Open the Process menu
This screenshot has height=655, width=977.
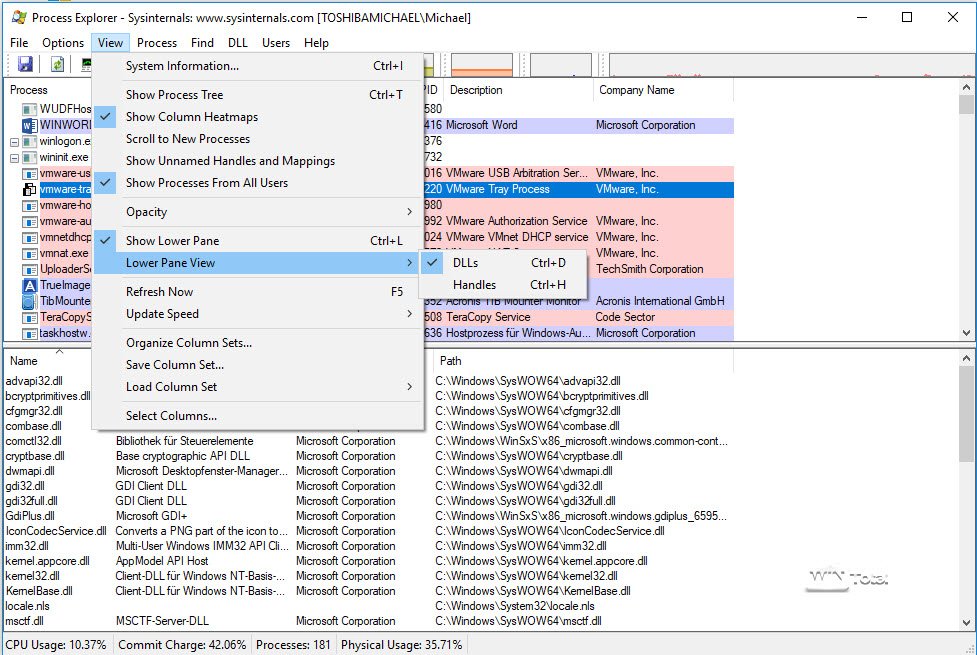coord(157,42)
